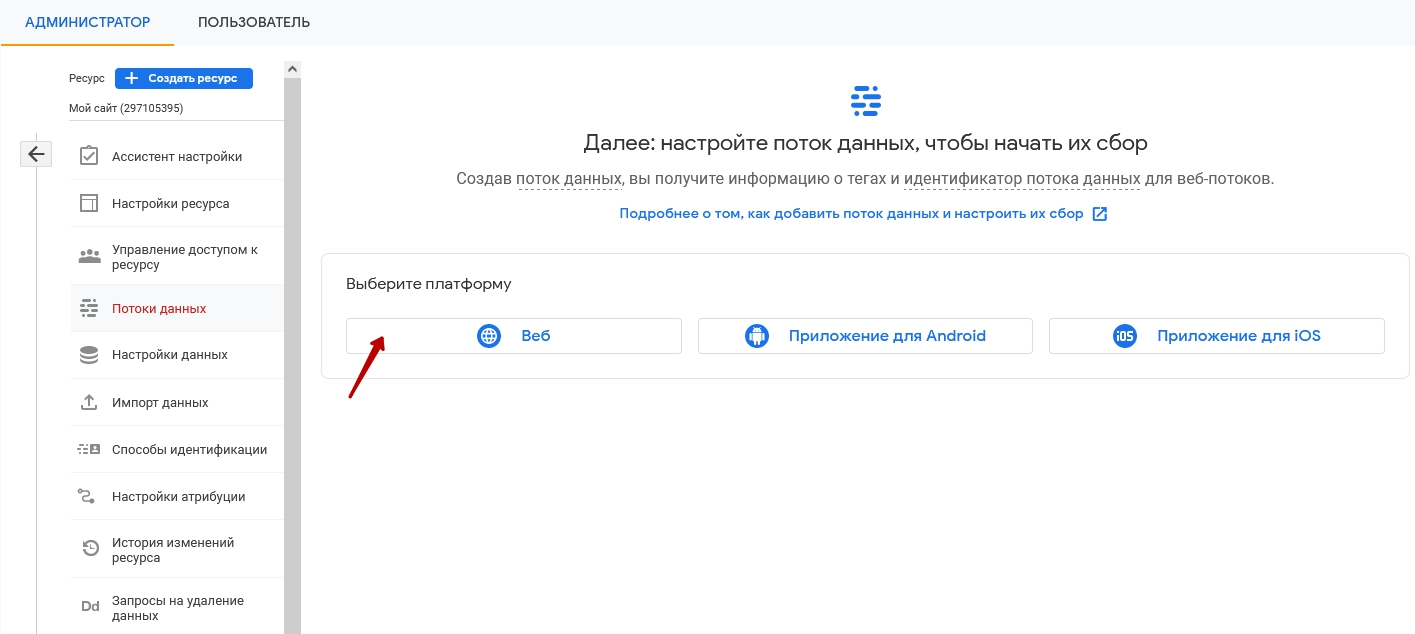Choose Приложение для Android platform
Image resolution: width=1415 pixels, height=634 pixels.
pyautogui.click(x=865, y=336)
